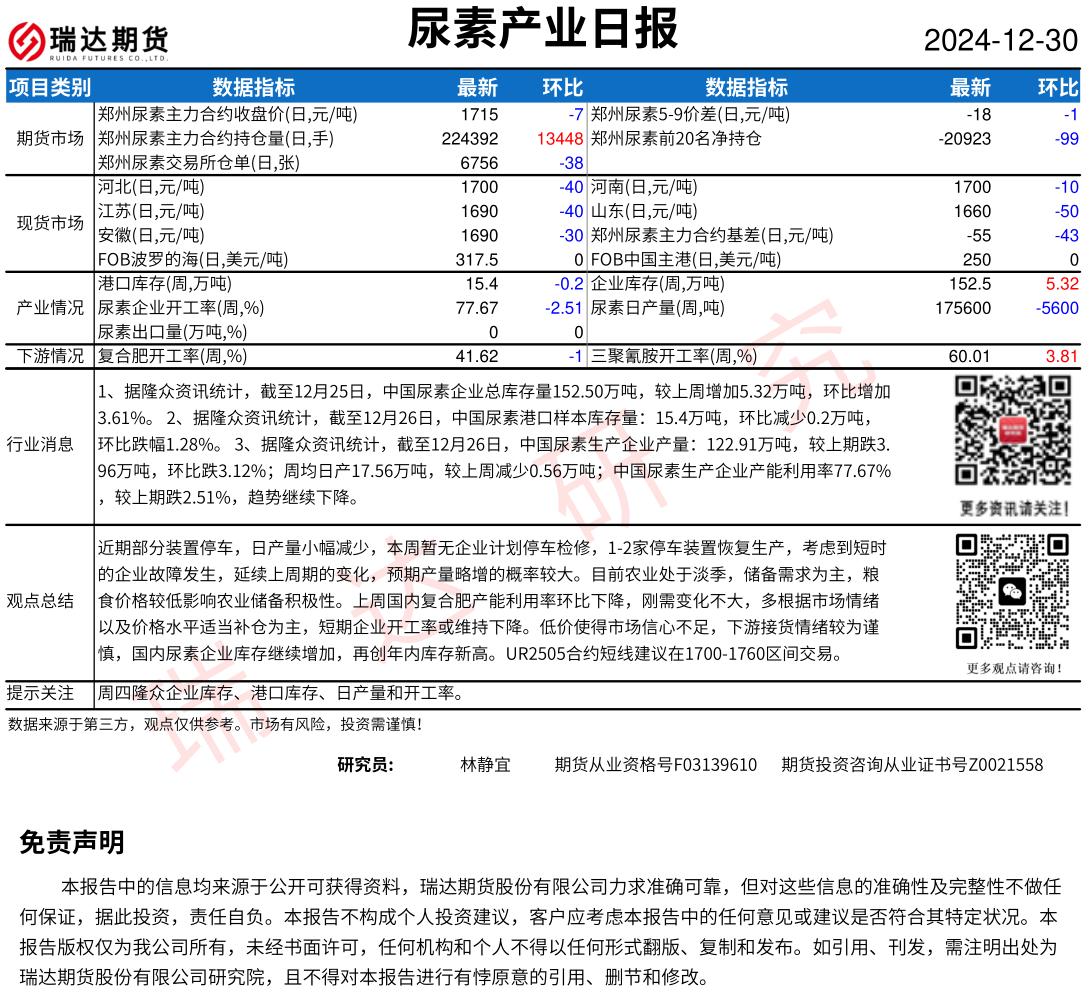Select the 产业情况 category cell
This screenshot has width=1086, height=990.
click(50, 308)
